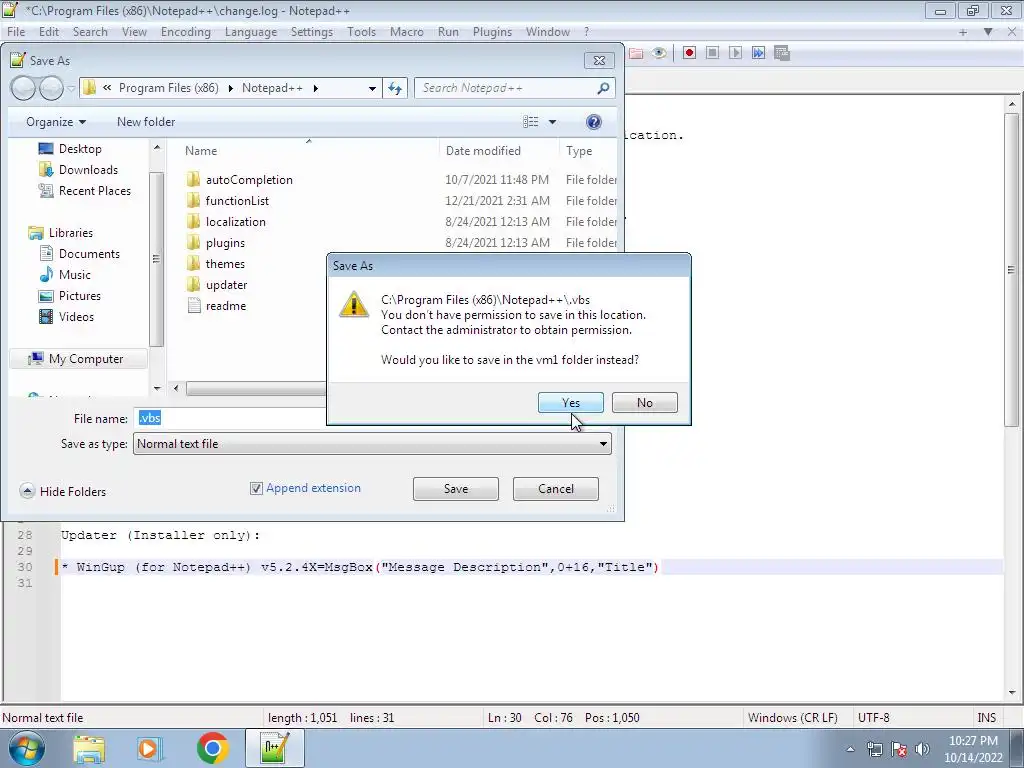Open the Save as type dropdown

point(372,444)
